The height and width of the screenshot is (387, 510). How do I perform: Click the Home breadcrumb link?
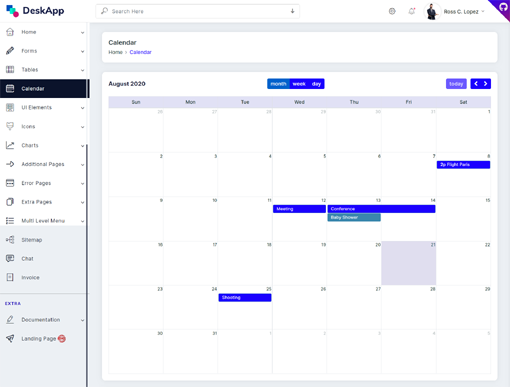pos(115,52)
